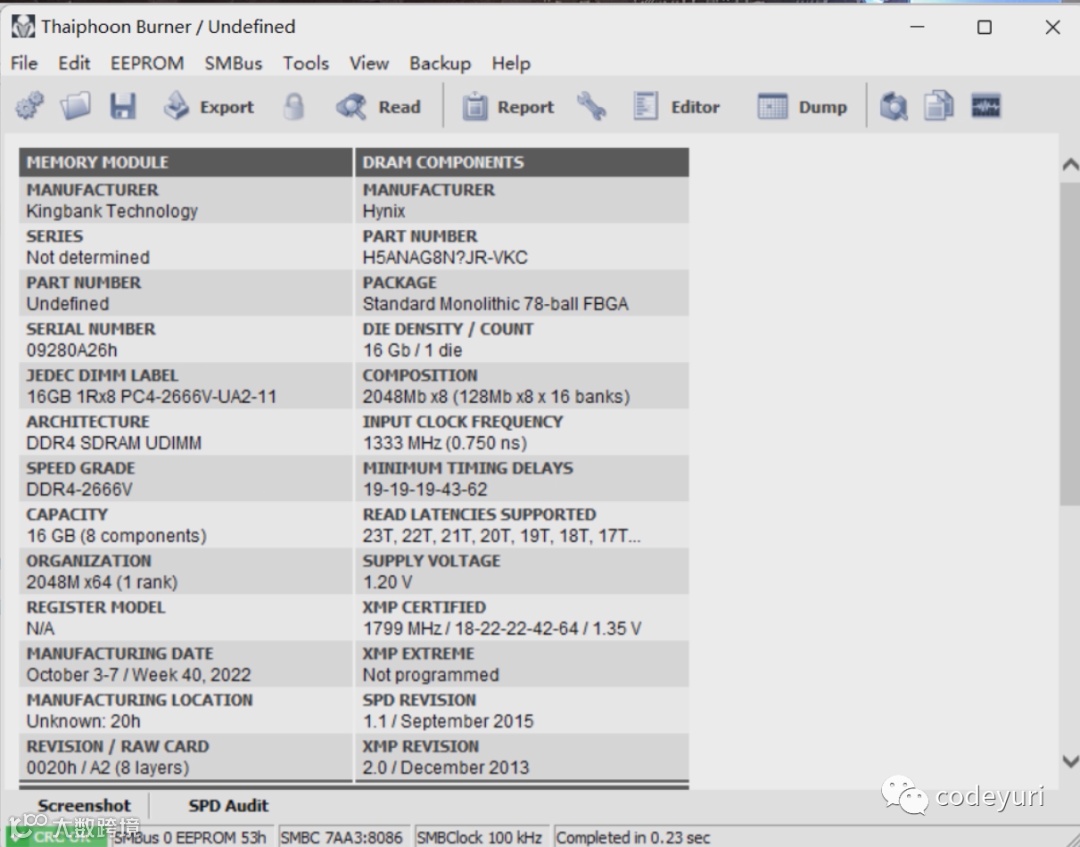Open the Edit menu
Image resolution: width=1080 pixels, height=847 pixels.
coord(74,63)
